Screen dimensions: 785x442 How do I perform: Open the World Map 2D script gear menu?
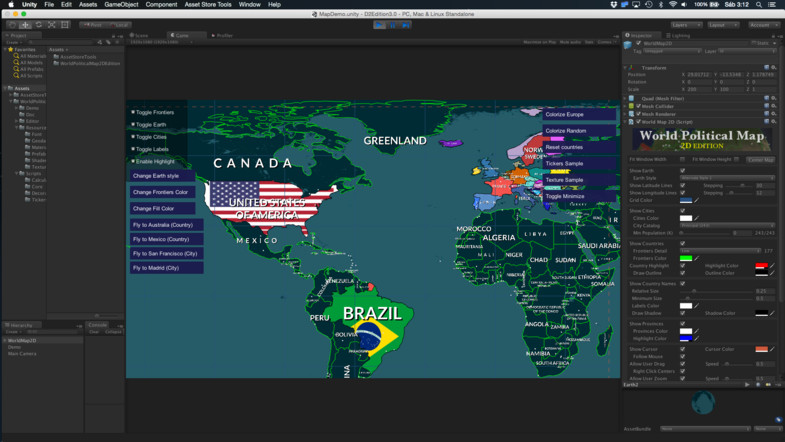pyautogui.click(x=773, y=122)
